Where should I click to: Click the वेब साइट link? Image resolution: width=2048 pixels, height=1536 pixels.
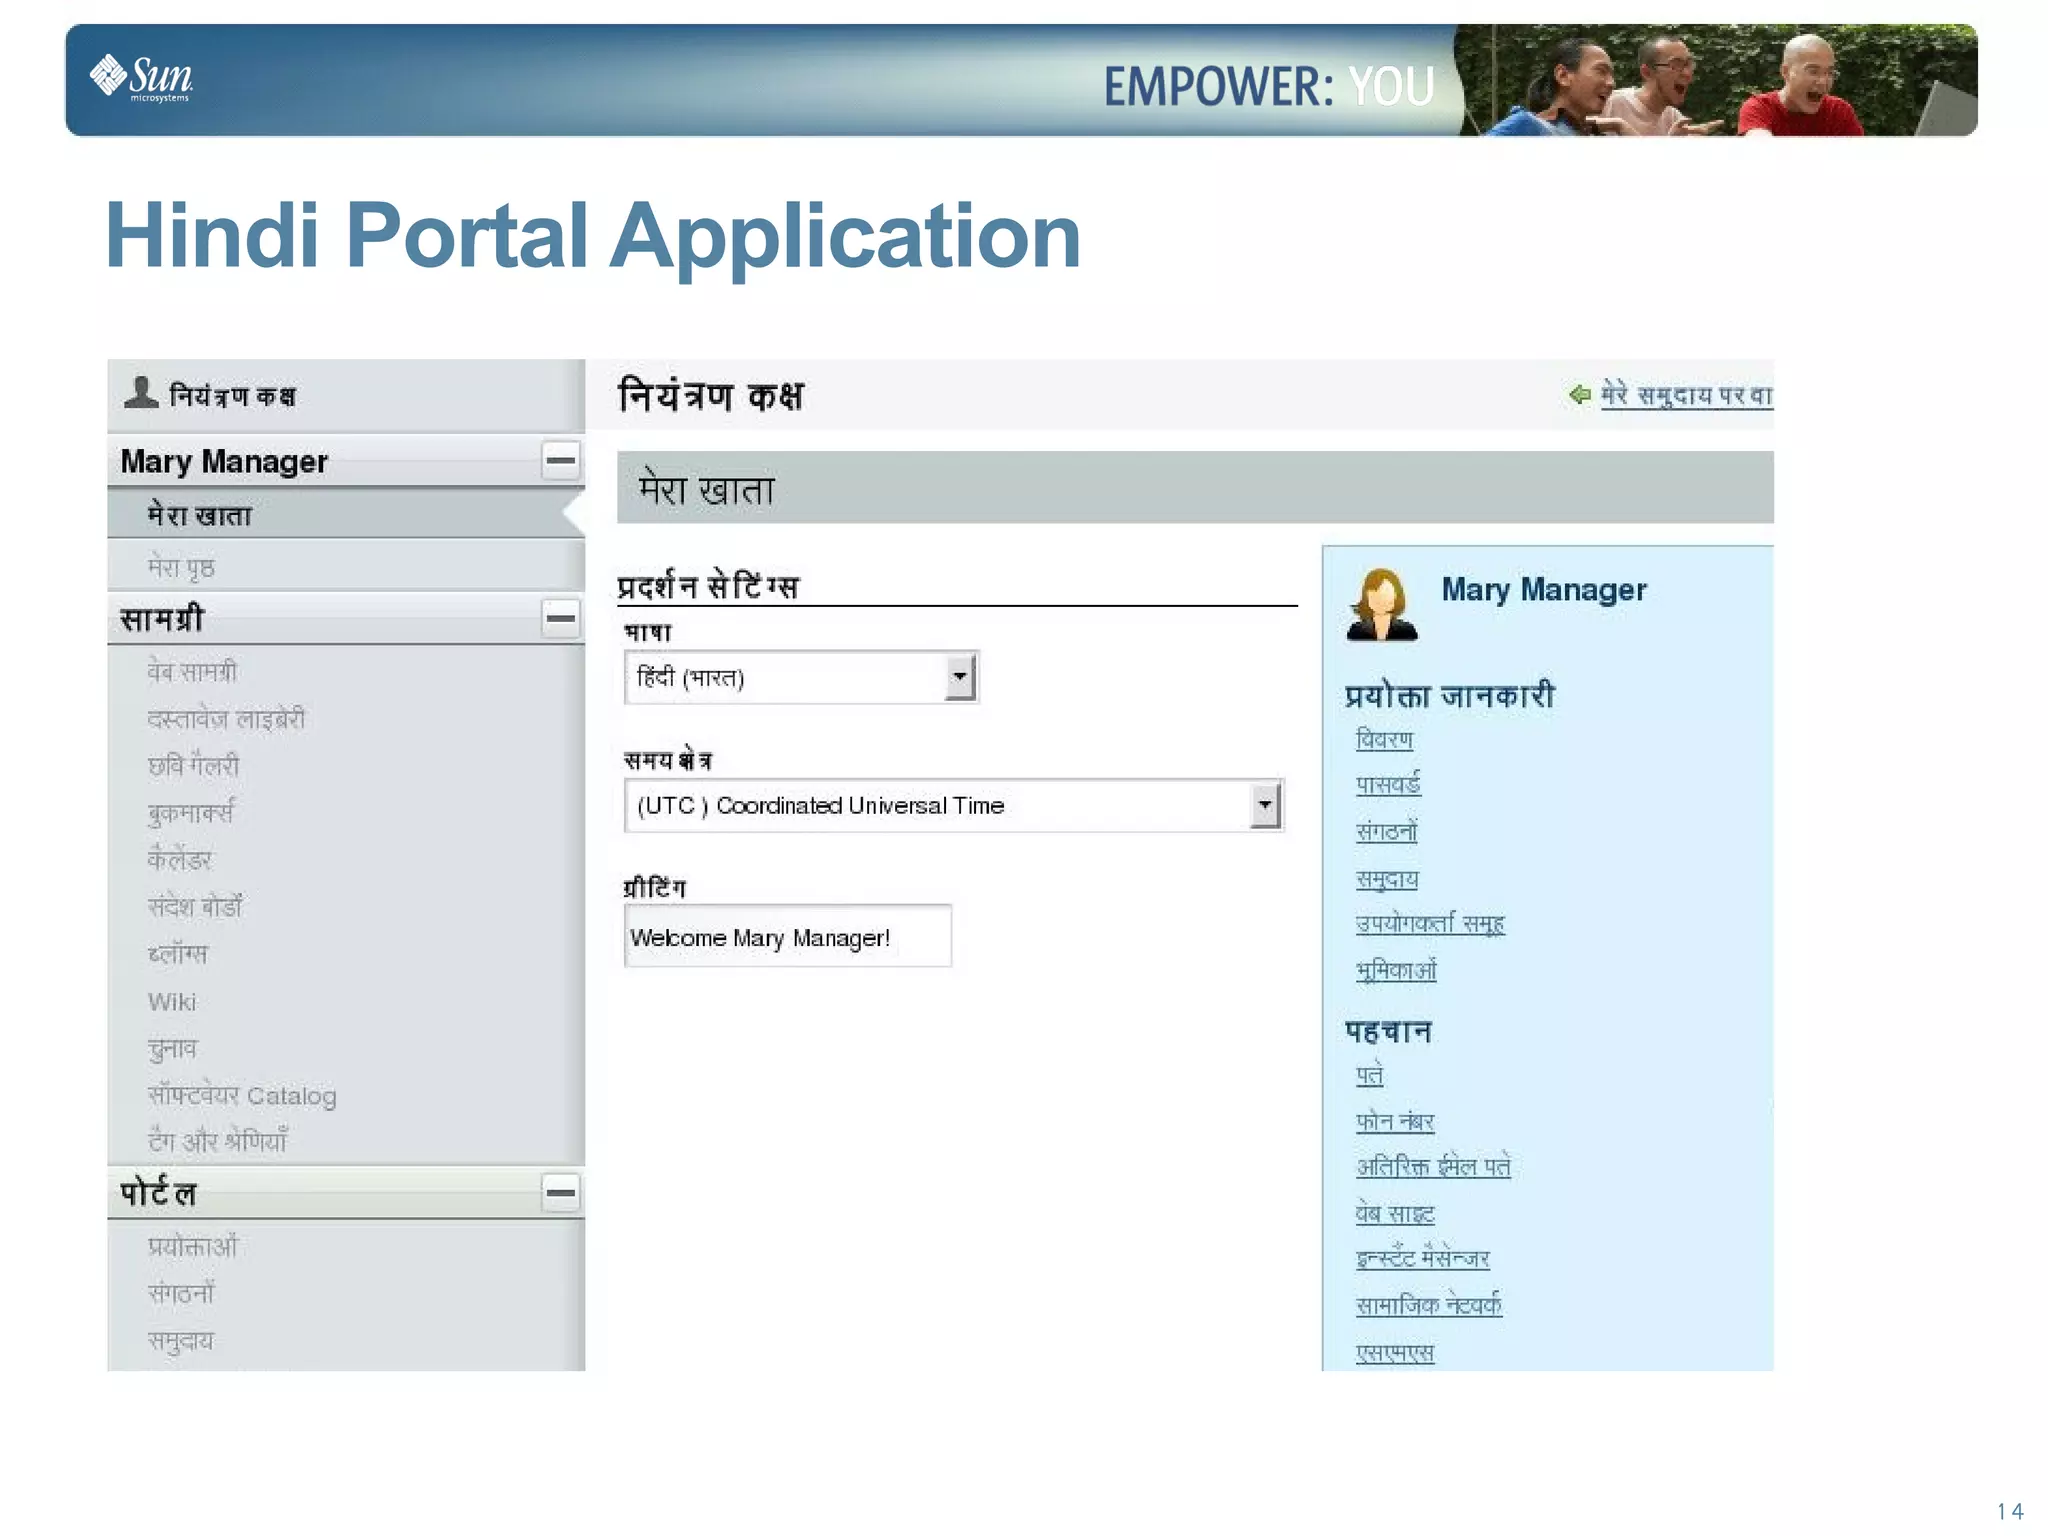[1395, 1213]
